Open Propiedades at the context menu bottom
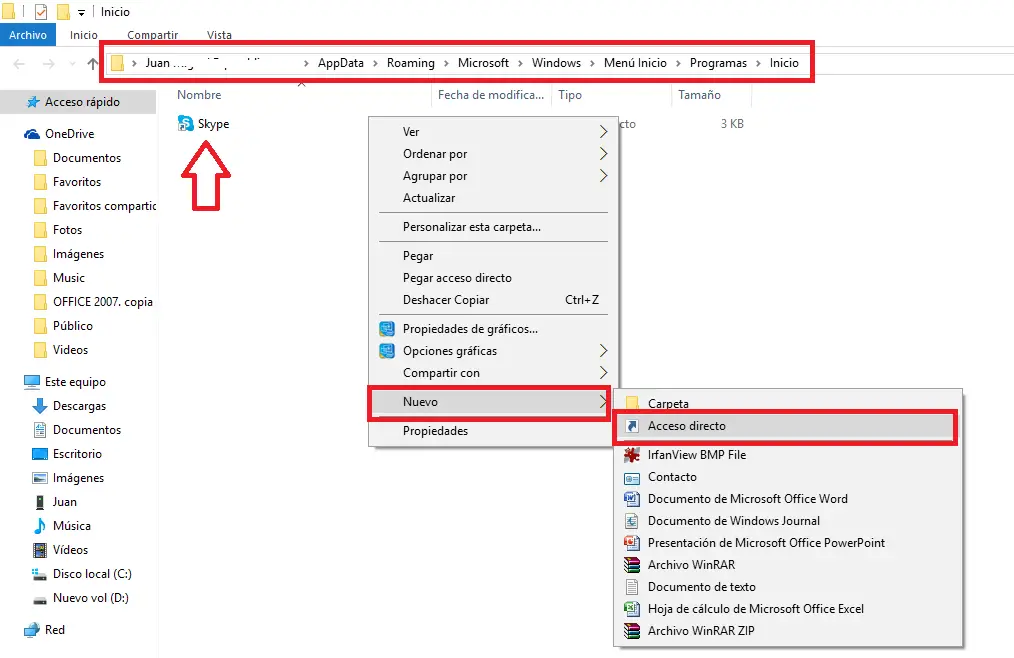1014x658 pixels. (x=435, y=431)
